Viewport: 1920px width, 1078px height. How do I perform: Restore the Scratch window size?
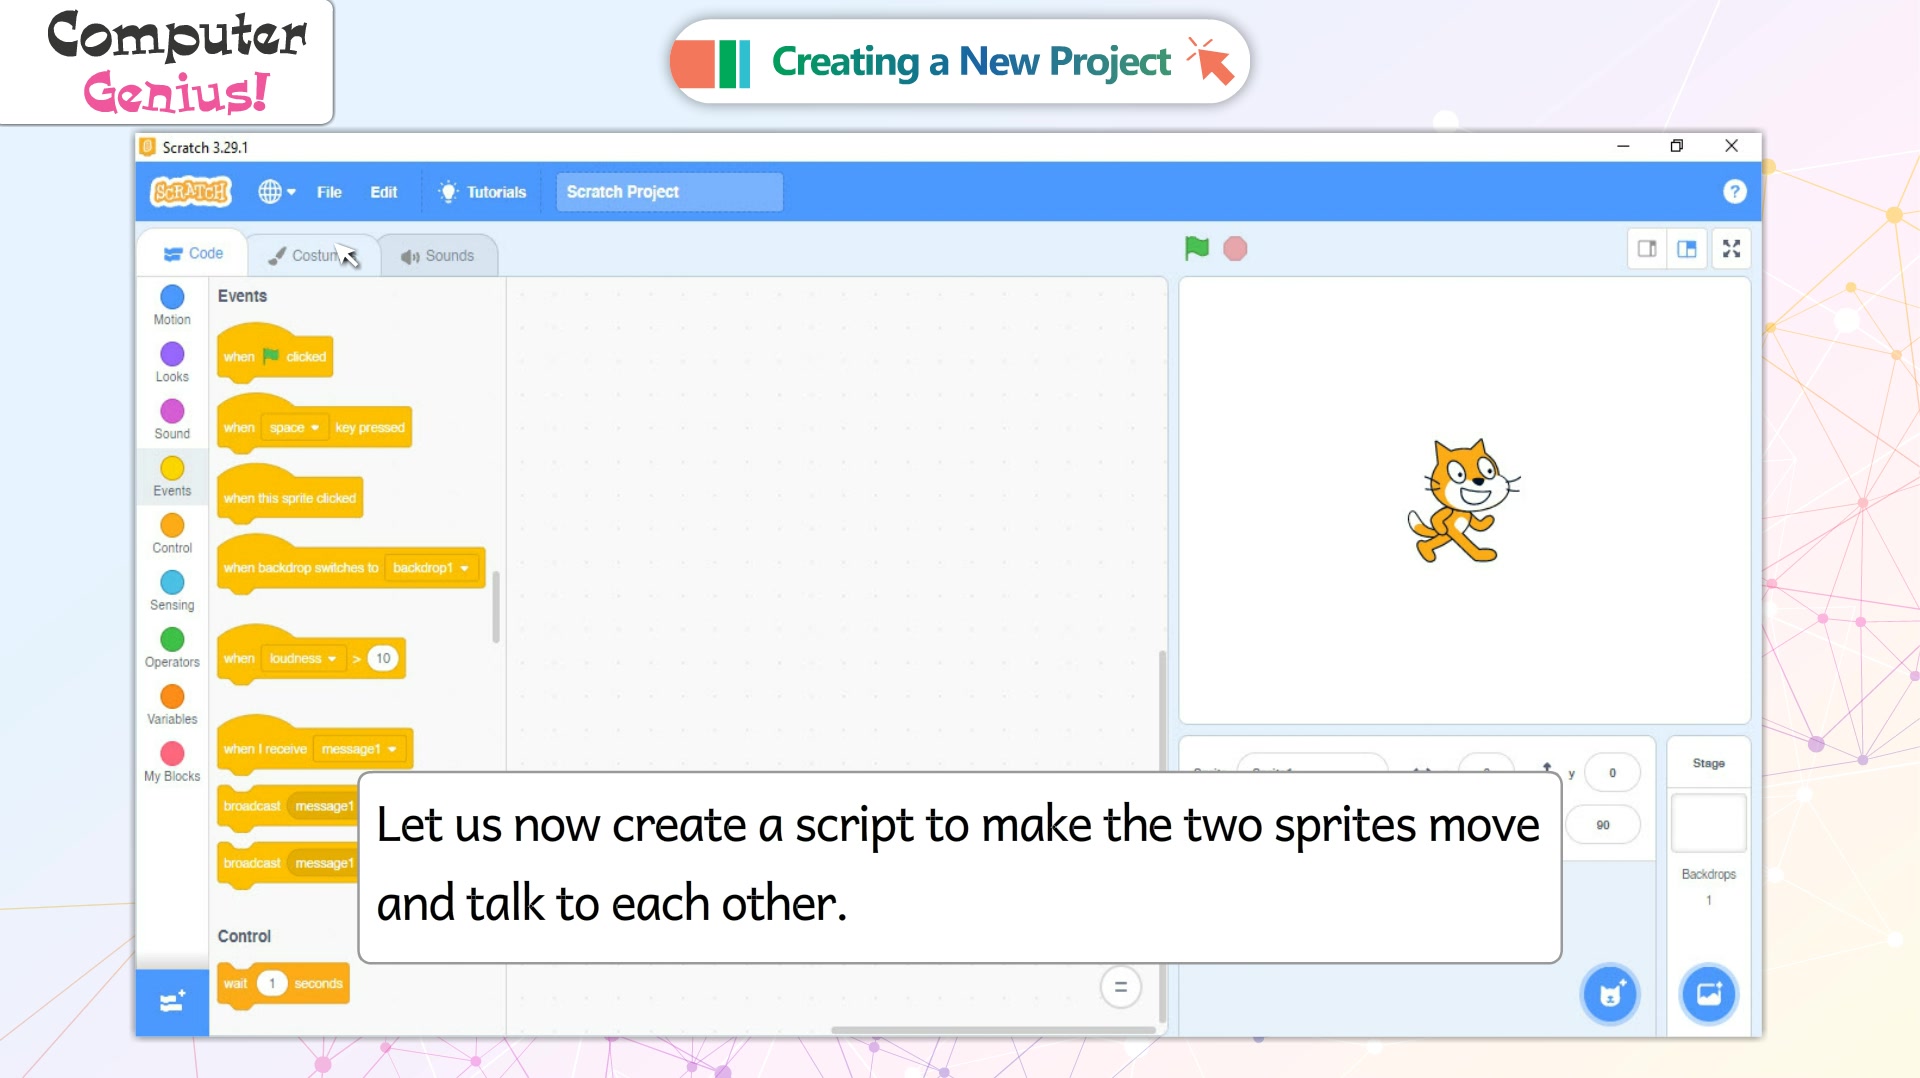tap(1677, 146)
